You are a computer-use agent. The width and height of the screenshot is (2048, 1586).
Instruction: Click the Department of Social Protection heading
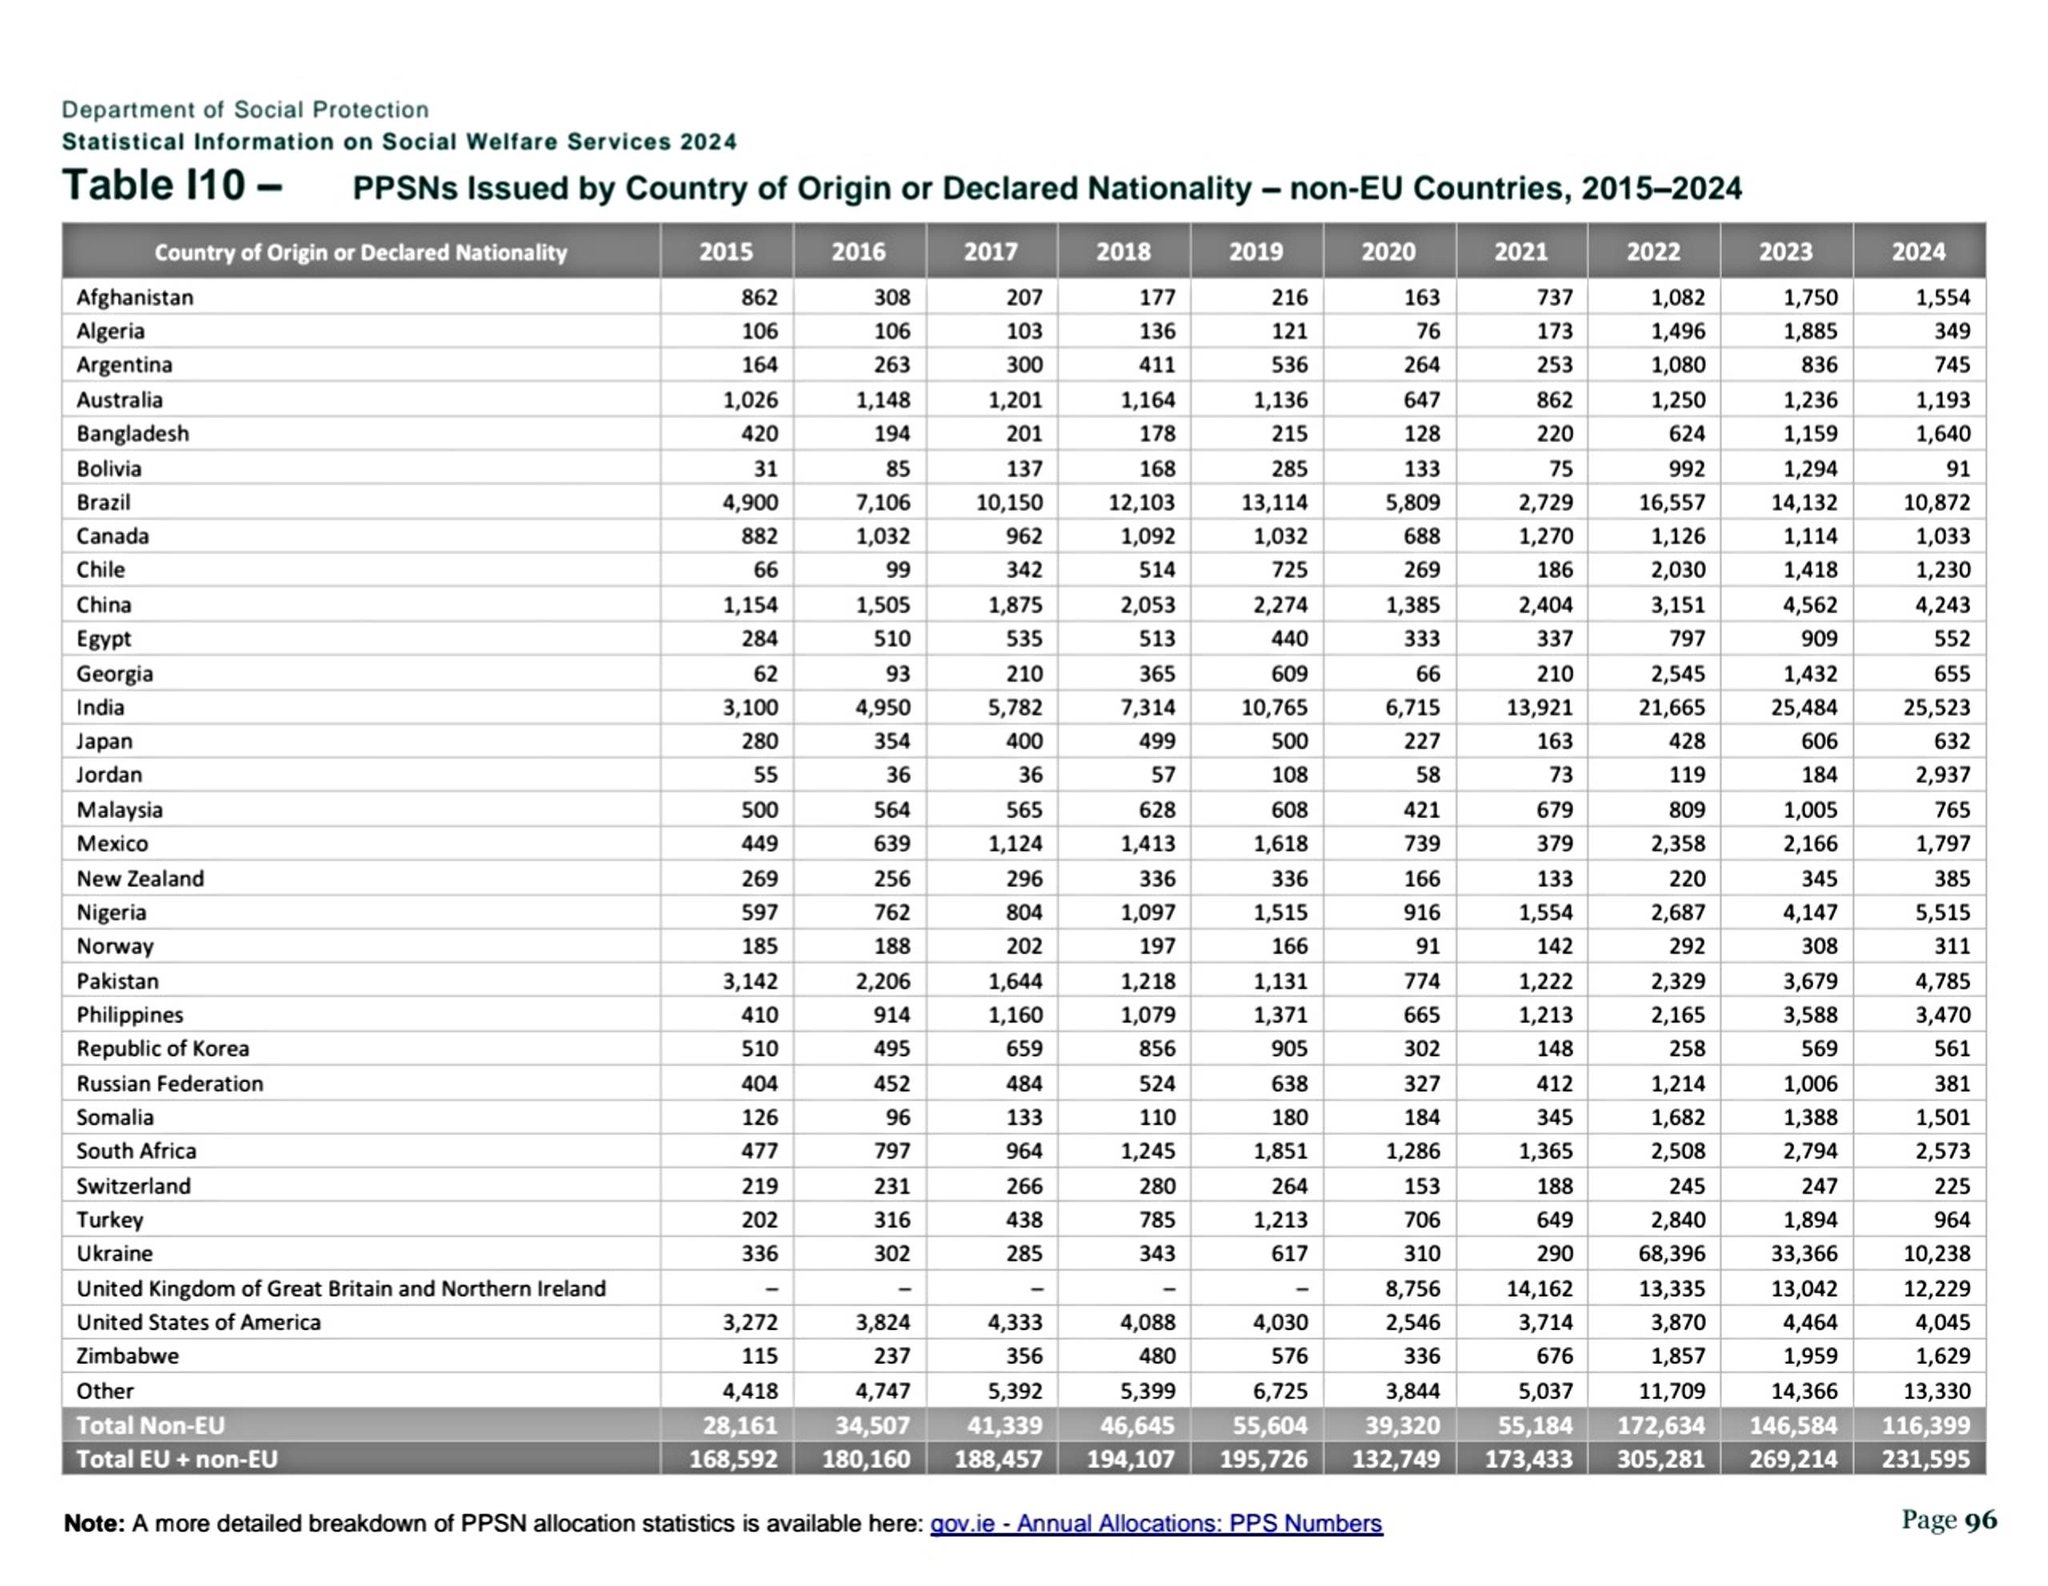[x=245, y=109]
